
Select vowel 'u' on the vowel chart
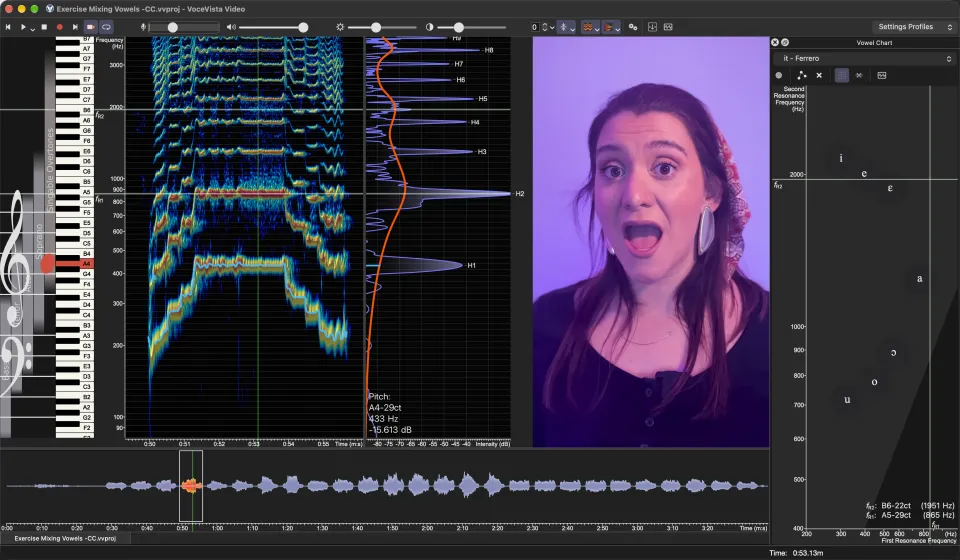(847, 400)
